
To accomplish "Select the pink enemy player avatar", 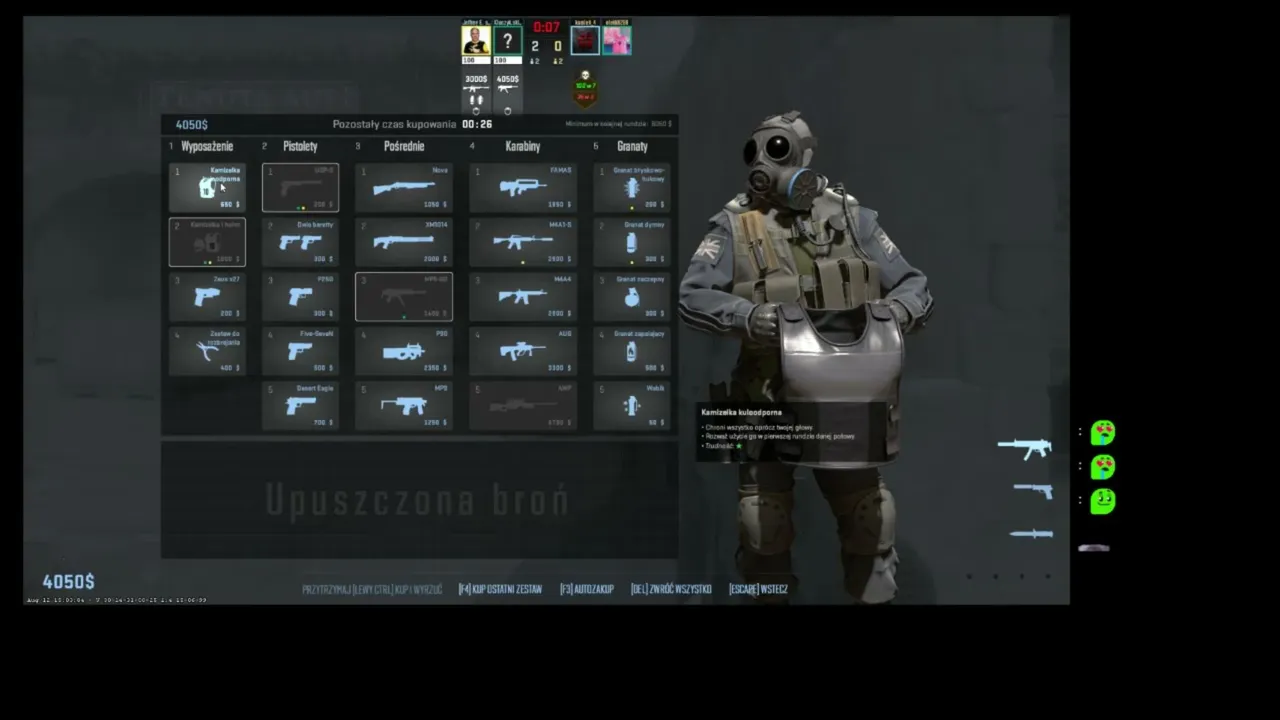I will pyautogui.click(x=617, y=41).
